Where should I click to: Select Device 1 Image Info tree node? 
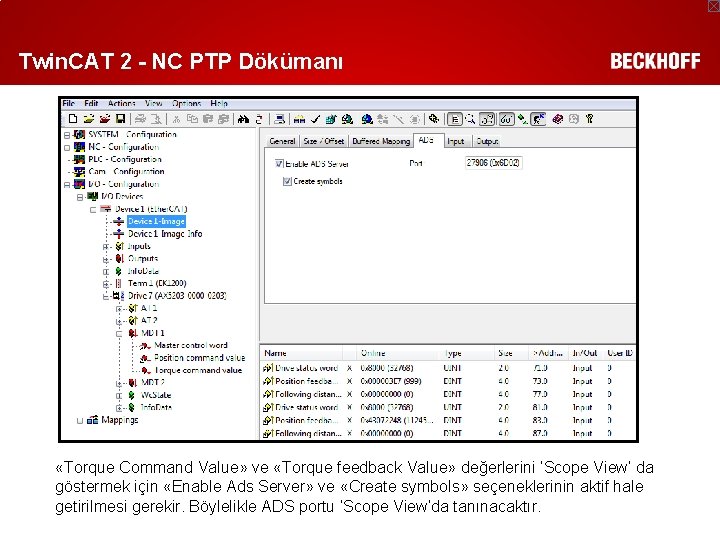coord(165,234)
